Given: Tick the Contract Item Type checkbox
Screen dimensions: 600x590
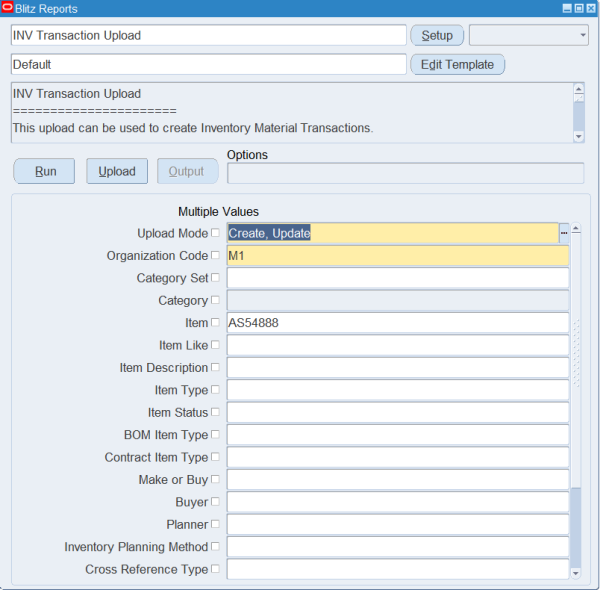Looking at the screenshot, I should point(215,456).
